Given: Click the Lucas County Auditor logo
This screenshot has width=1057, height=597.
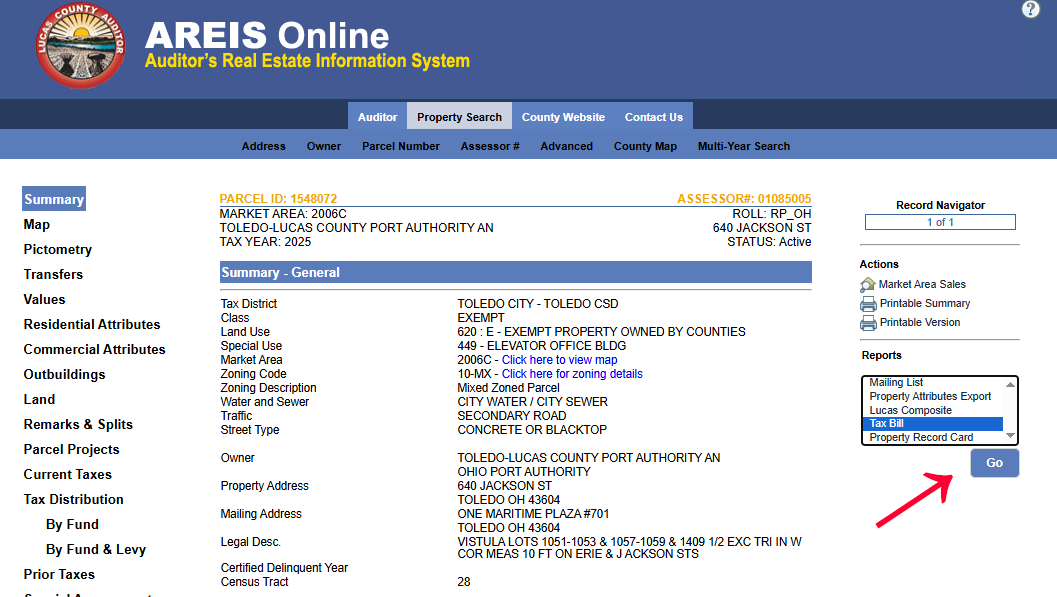Looking at the screenshot, I should pyautogui.click(x=80, y=46).
